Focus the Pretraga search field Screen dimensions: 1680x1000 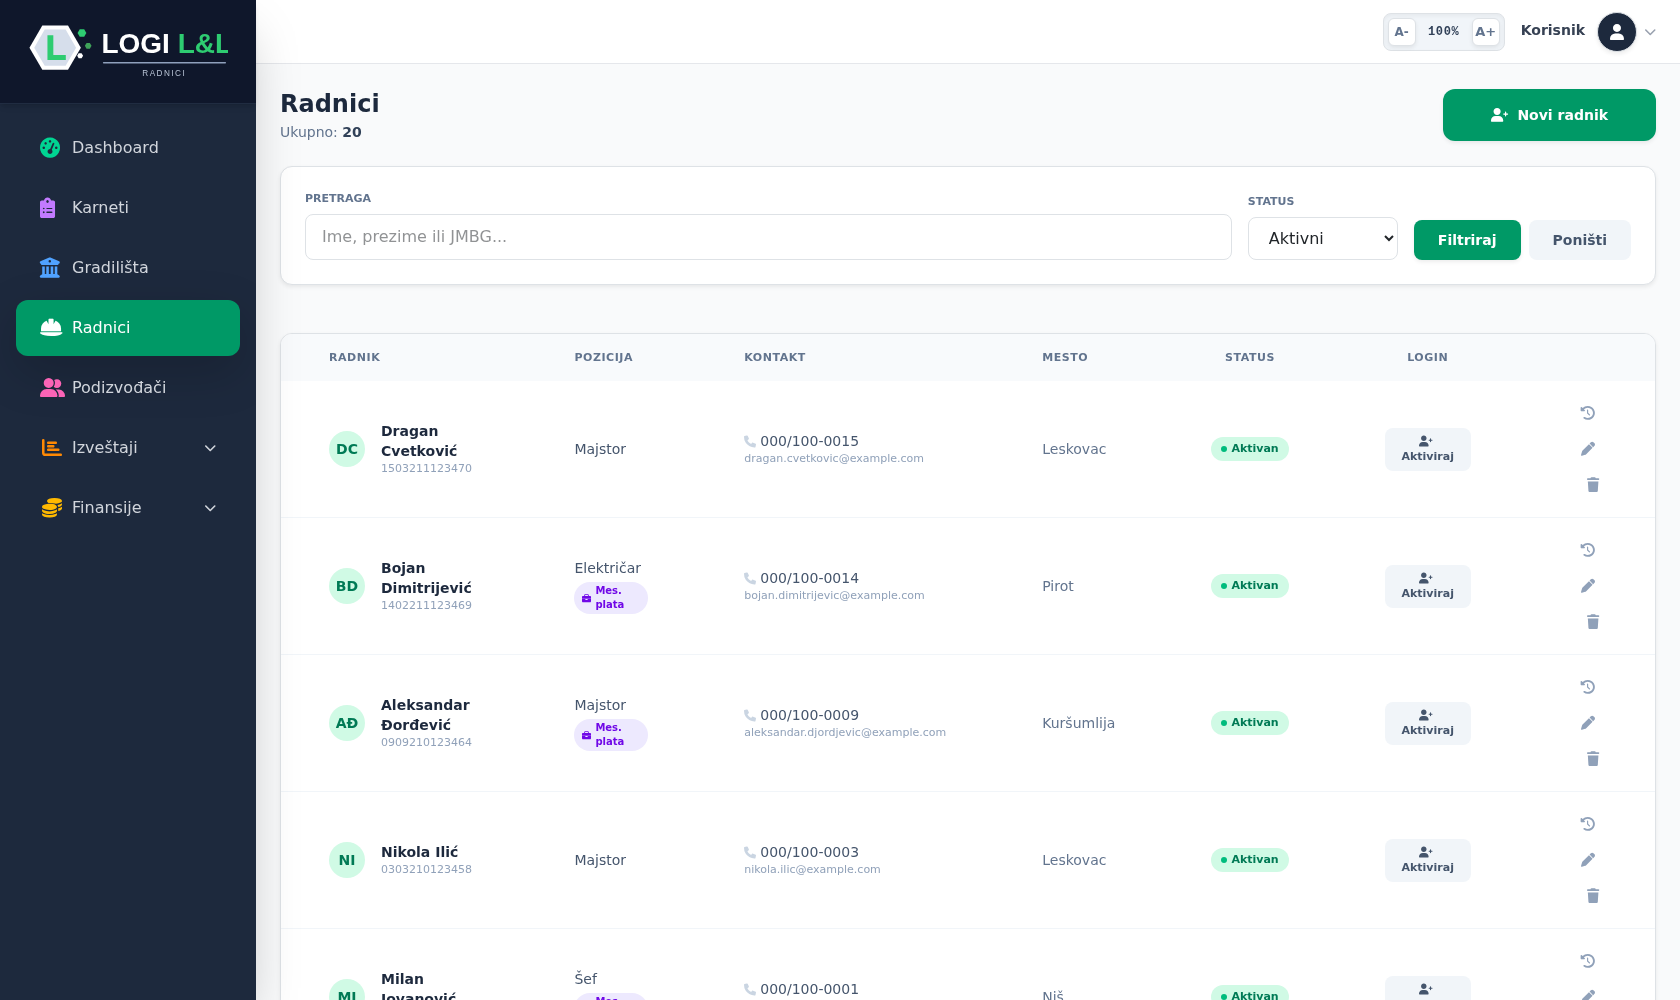pyautogui.click(x=768, y=237)
